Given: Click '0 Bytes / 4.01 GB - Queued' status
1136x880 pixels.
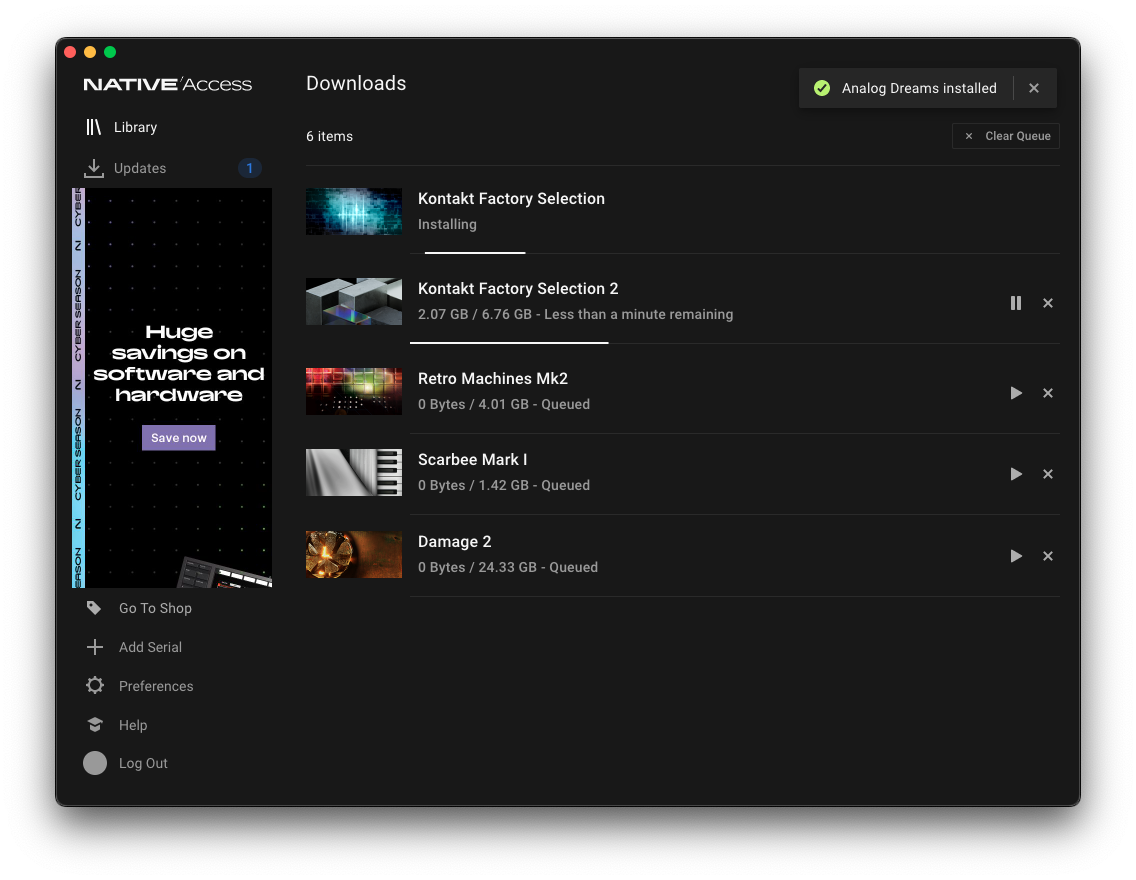Looking at the screenshot, I should coord(504,404).
